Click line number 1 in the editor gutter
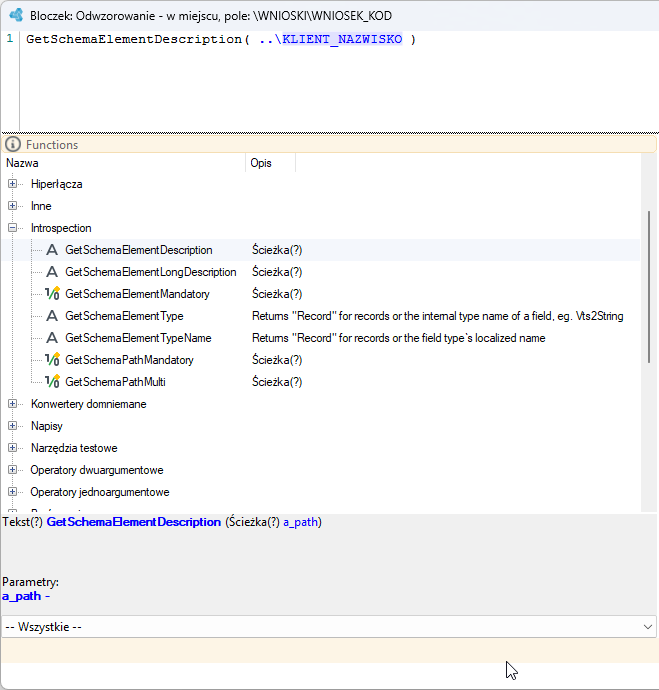 10,39
